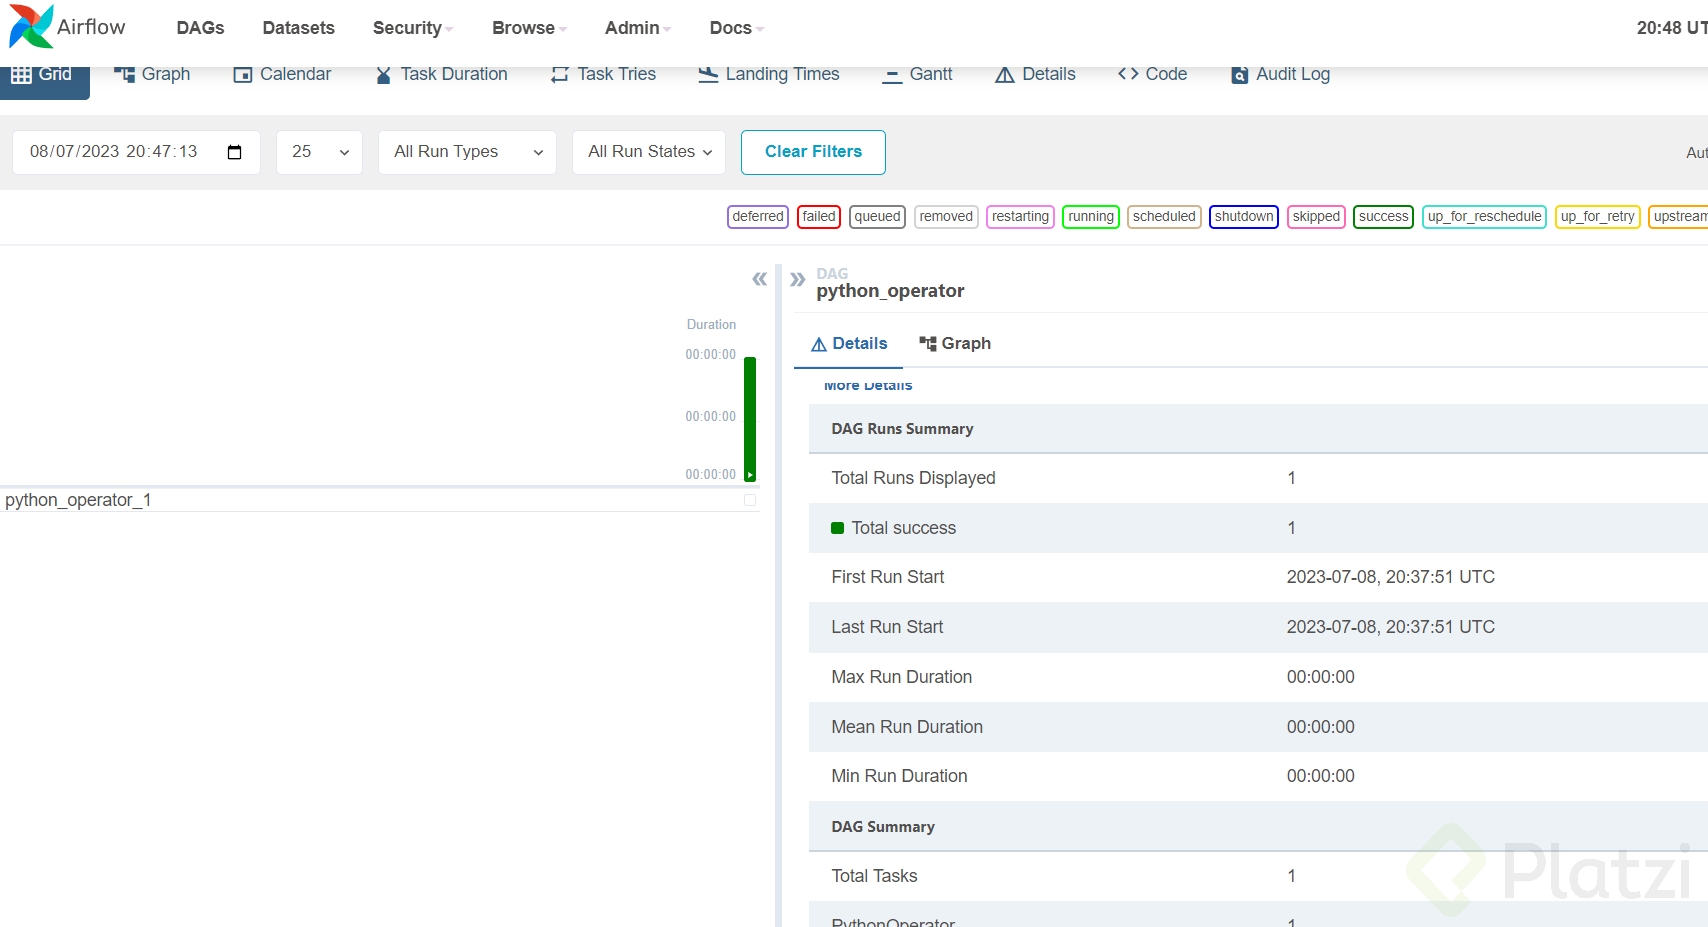The height and width of the screenshot is (927, 1708).
Task: Click the restarting state legend badge
Action: pyautogui.click(x=1020, y=217)
